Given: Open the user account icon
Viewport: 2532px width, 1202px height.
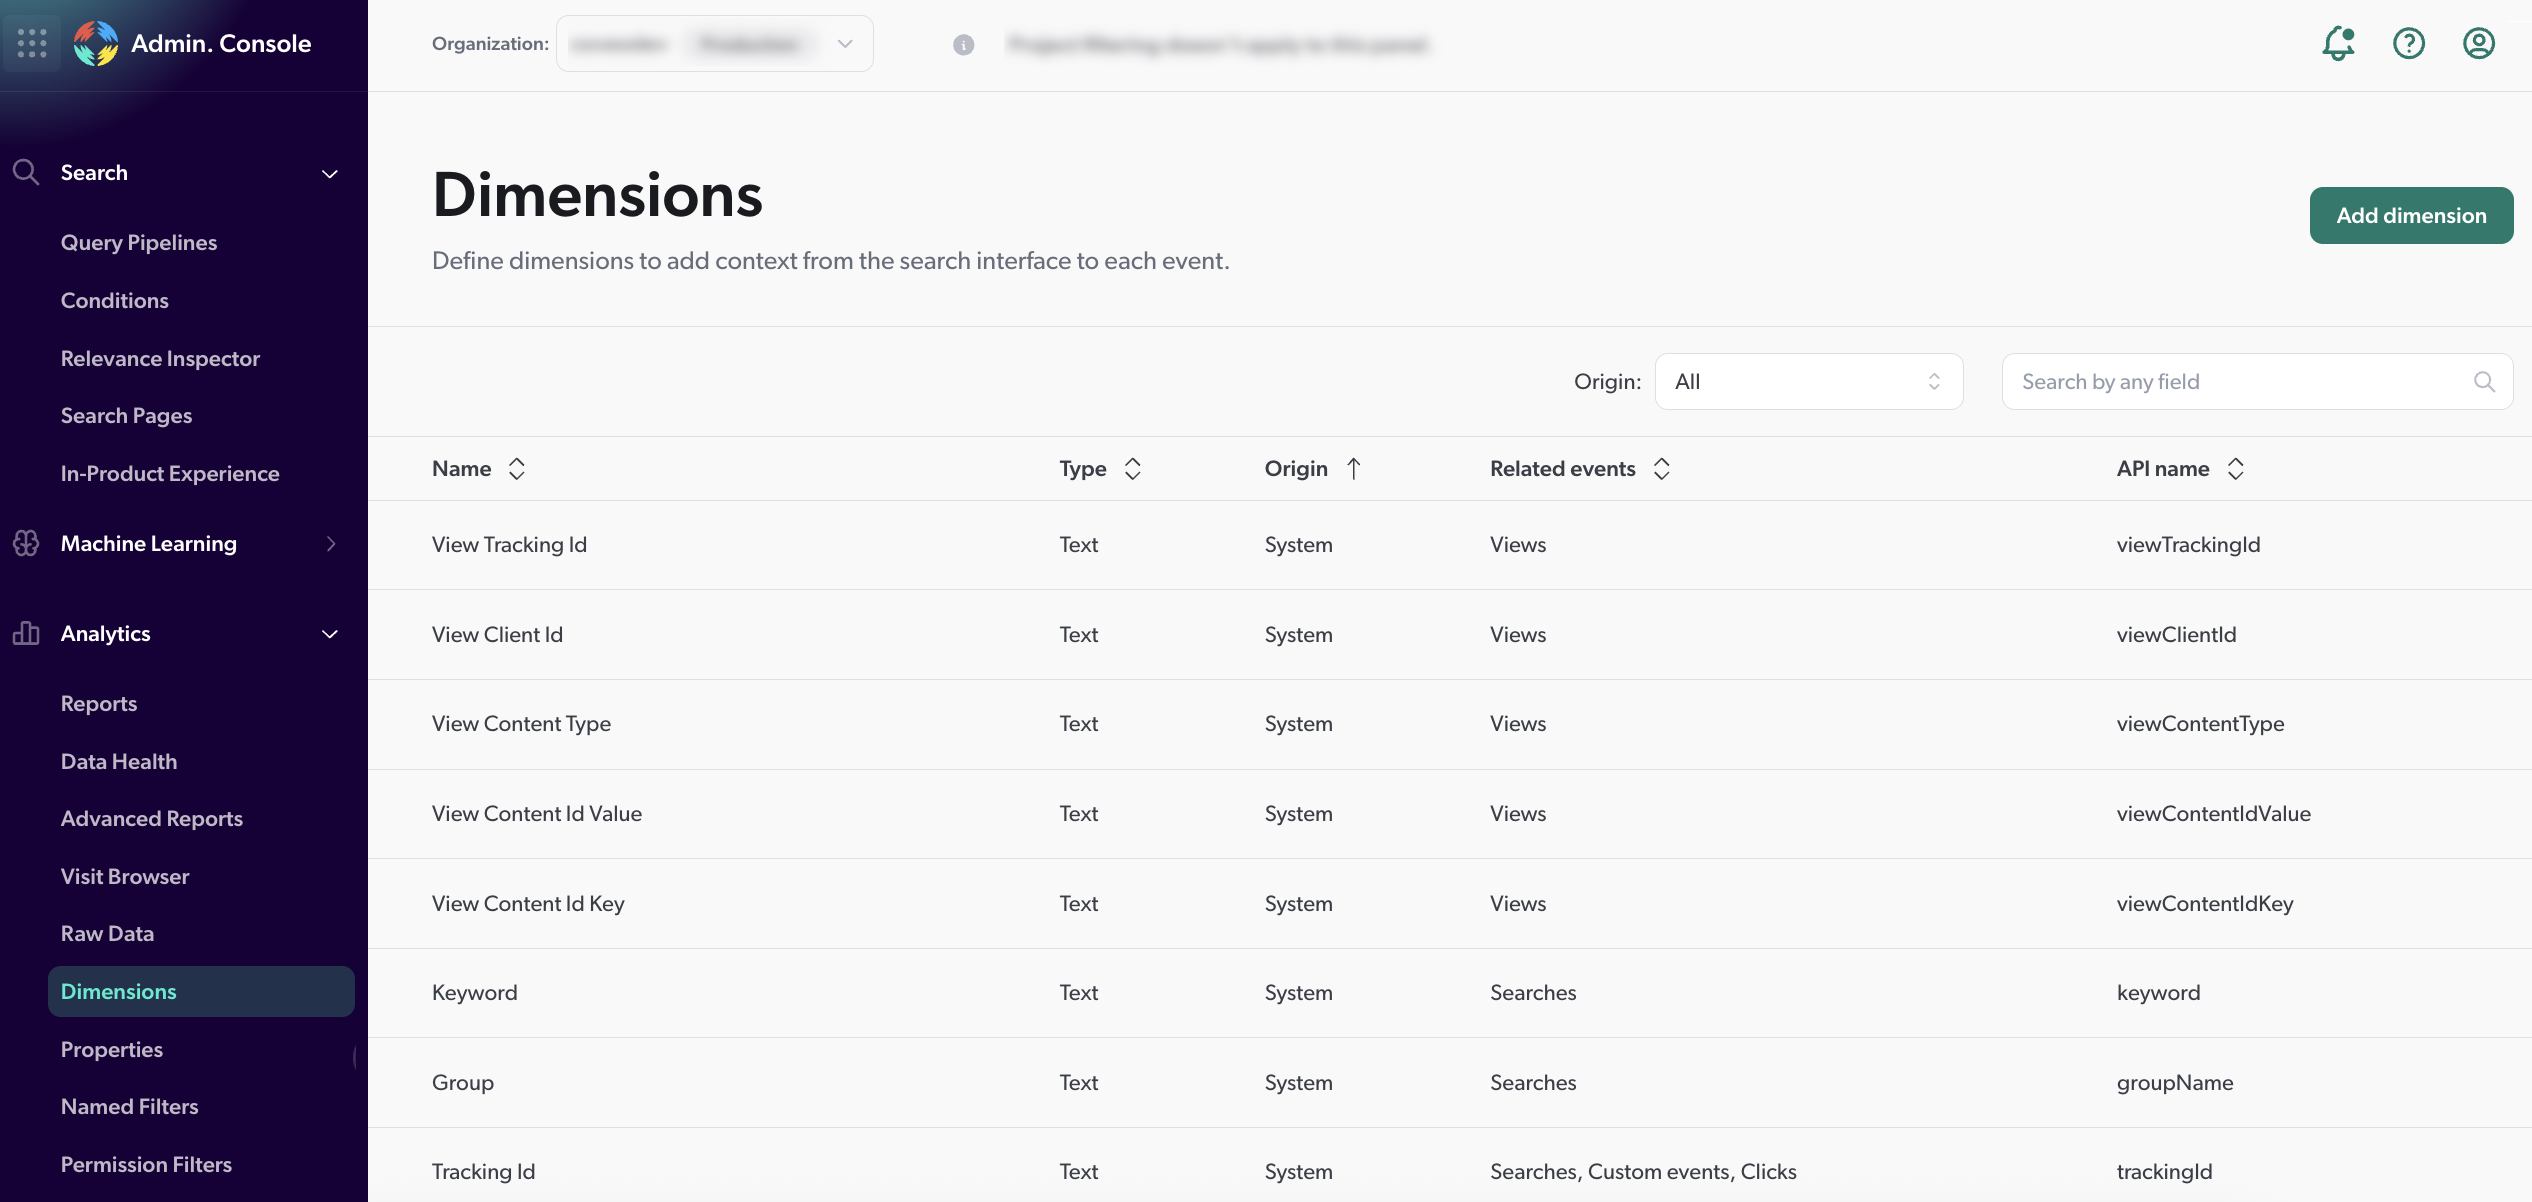Looking at the screenshot, I should [2479, 44].
